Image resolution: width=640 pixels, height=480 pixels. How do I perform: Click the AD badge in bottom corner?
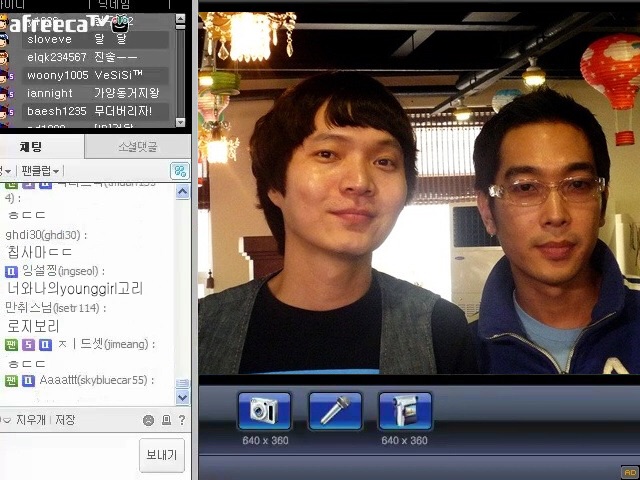pos(629,472)
